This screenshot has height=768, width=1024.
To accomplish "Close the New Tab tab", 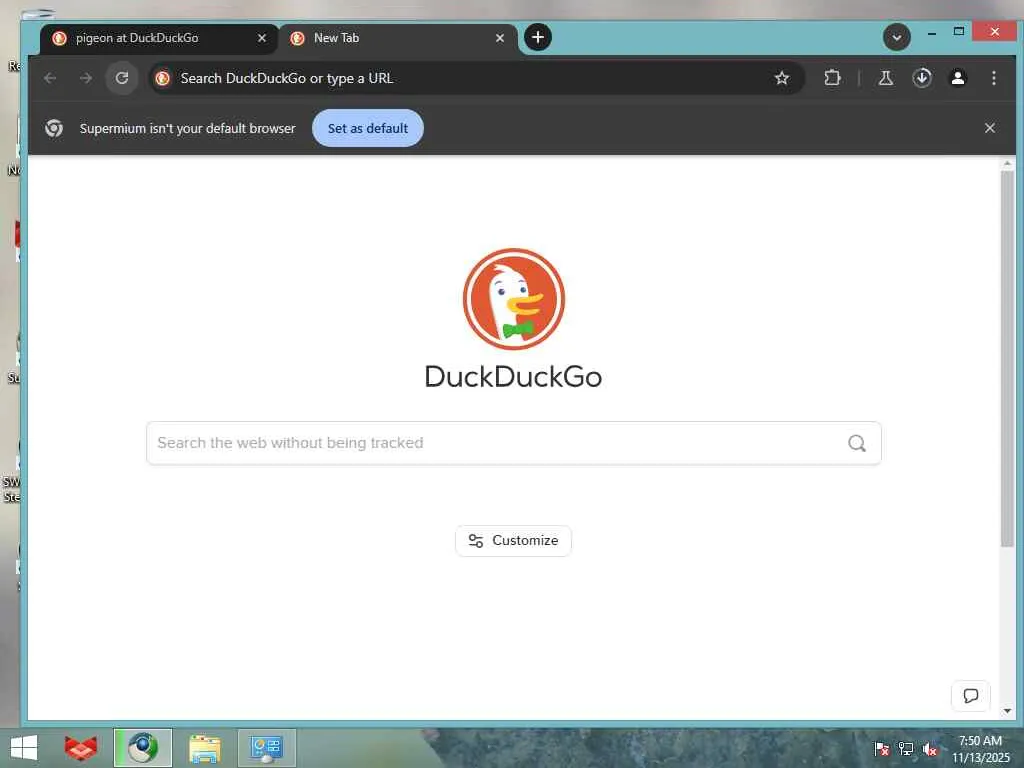I will coord(500,39).
